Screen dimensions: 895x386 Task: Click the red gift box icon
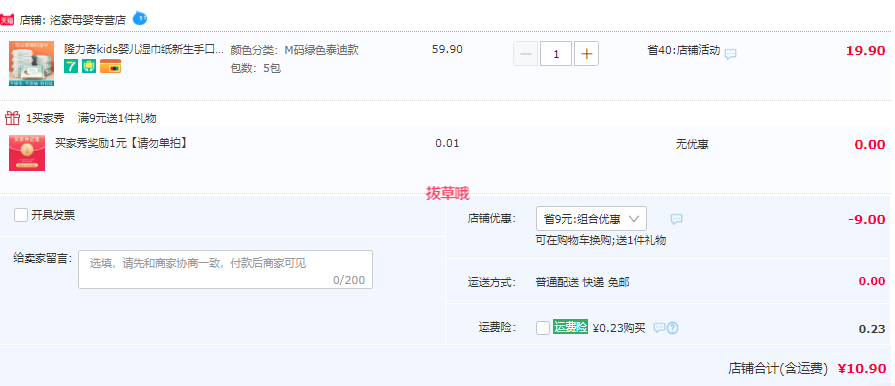coord(13,118)
